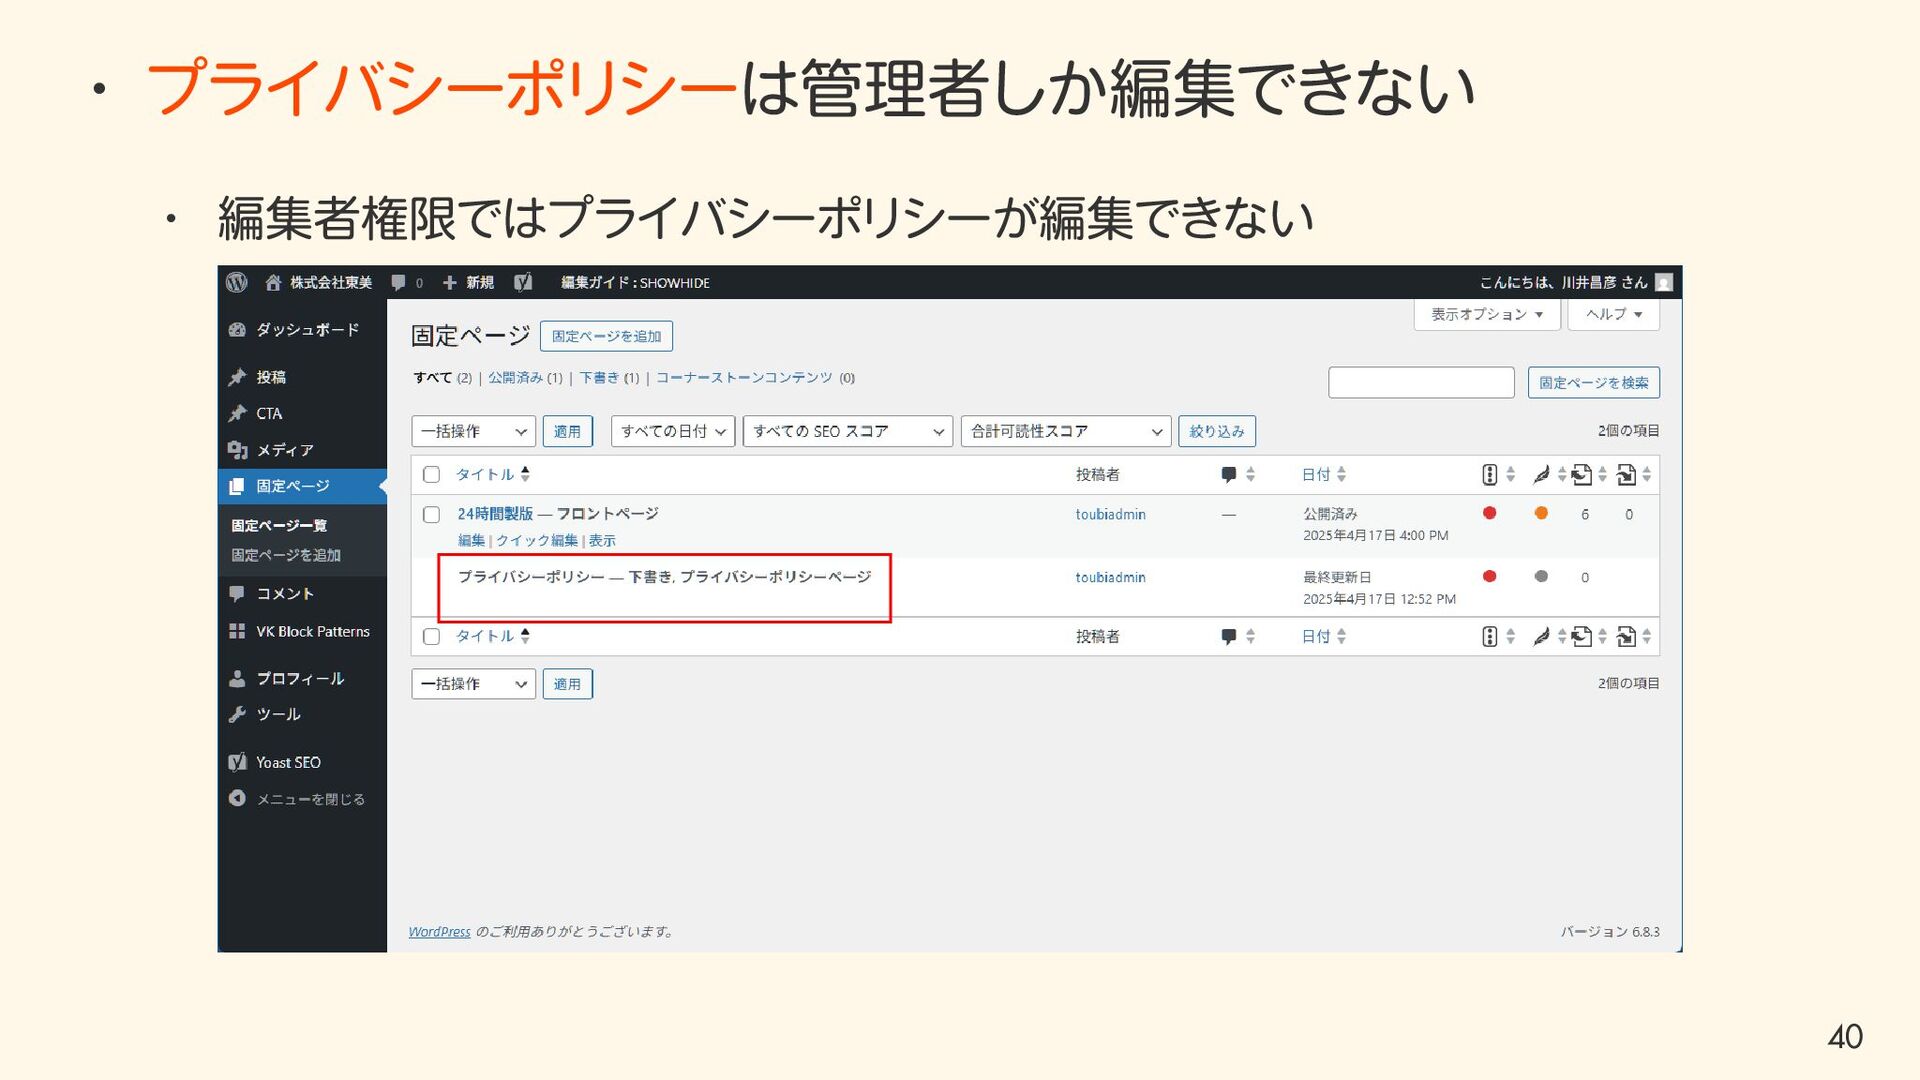The width and height of the screenshot is (1920, 1080).
Task: Filter by 下書き status tab
Action: tap(599, 378)
